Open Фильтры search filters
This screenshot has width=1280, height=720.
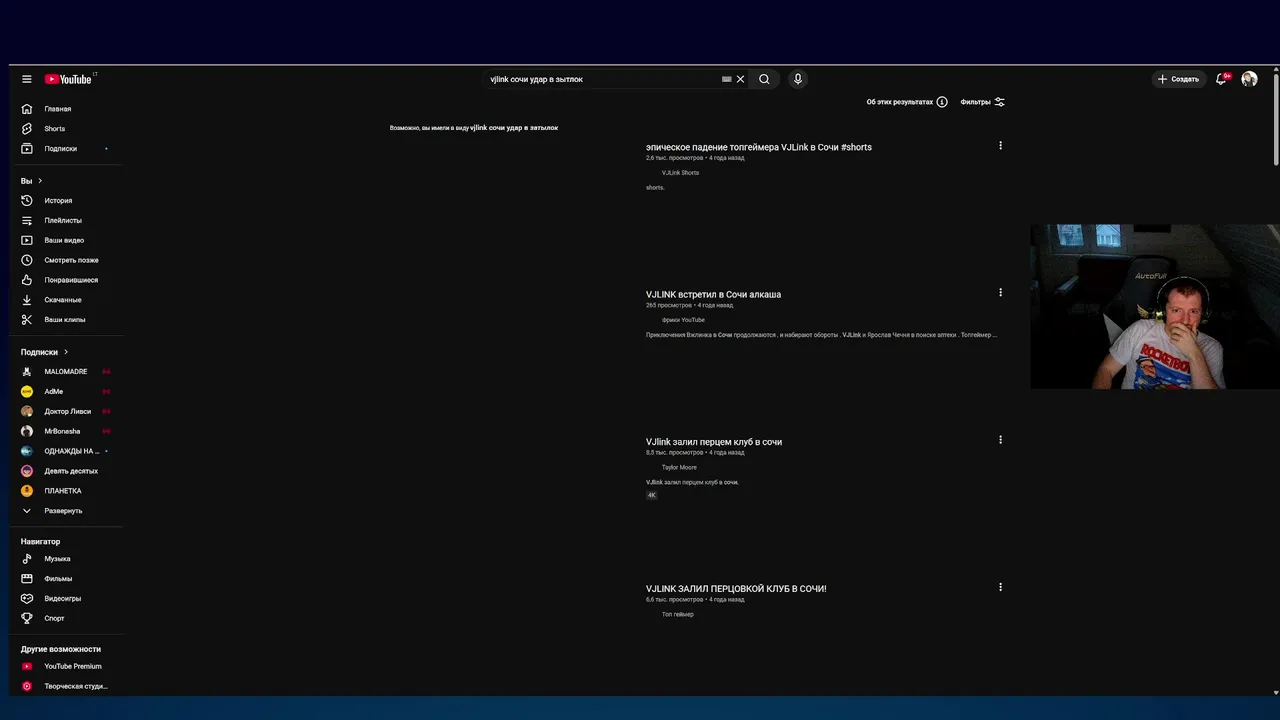click(982, 102)
